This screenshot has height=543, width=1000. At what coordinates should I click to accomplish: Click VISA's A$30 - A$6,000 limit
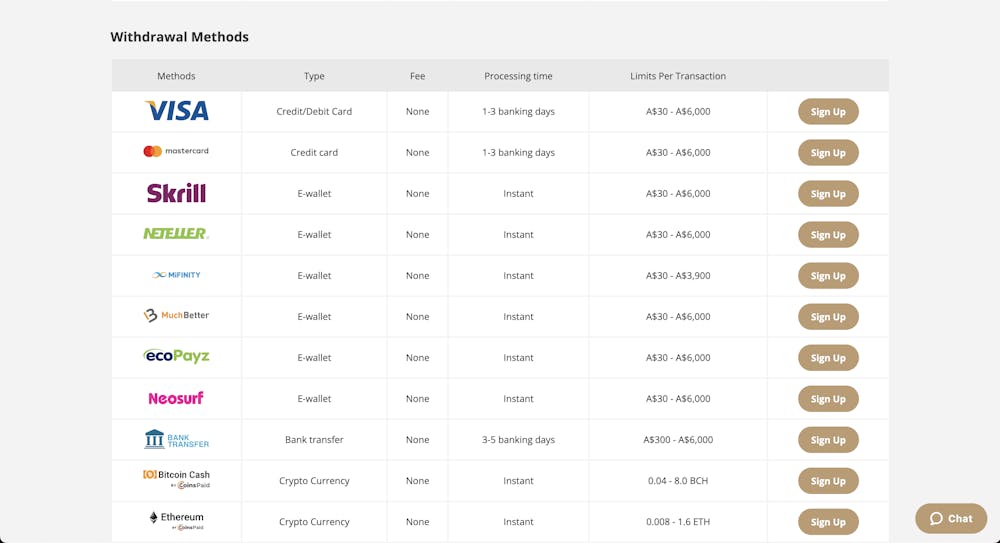678,111
